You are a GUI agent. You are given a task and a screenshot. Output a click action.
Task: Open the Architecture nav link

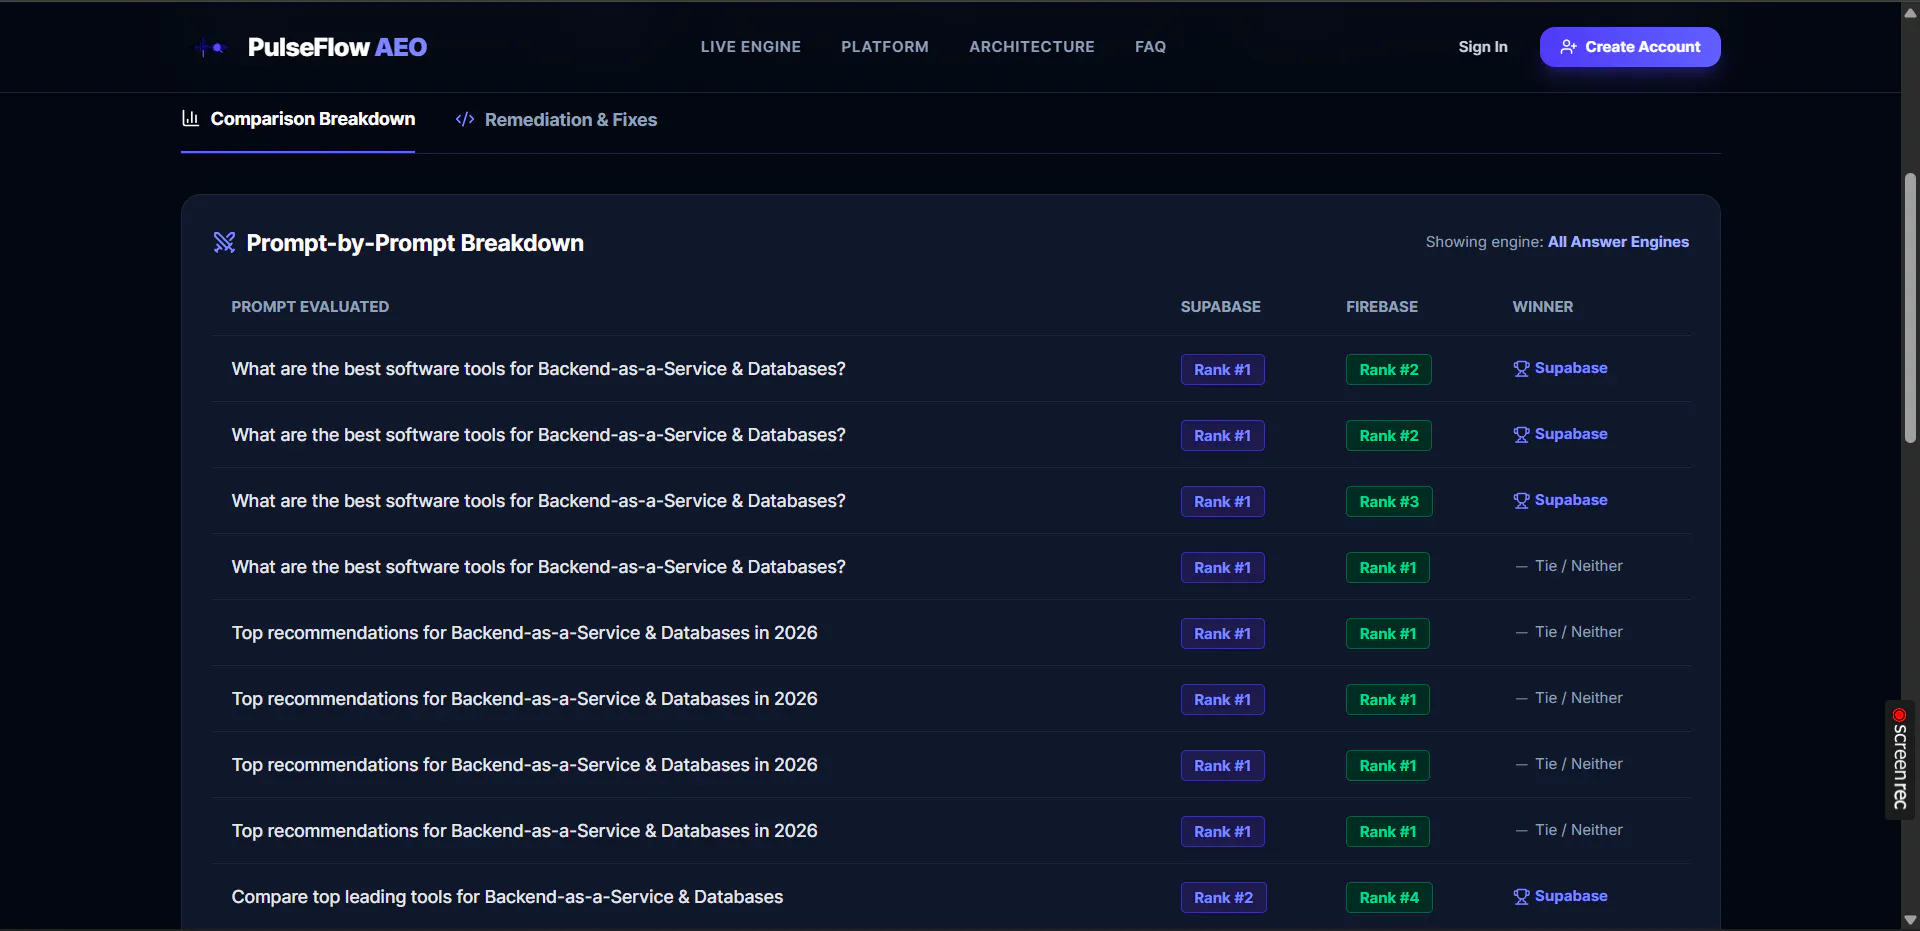pyautogui.click(x=1032, y=47)
